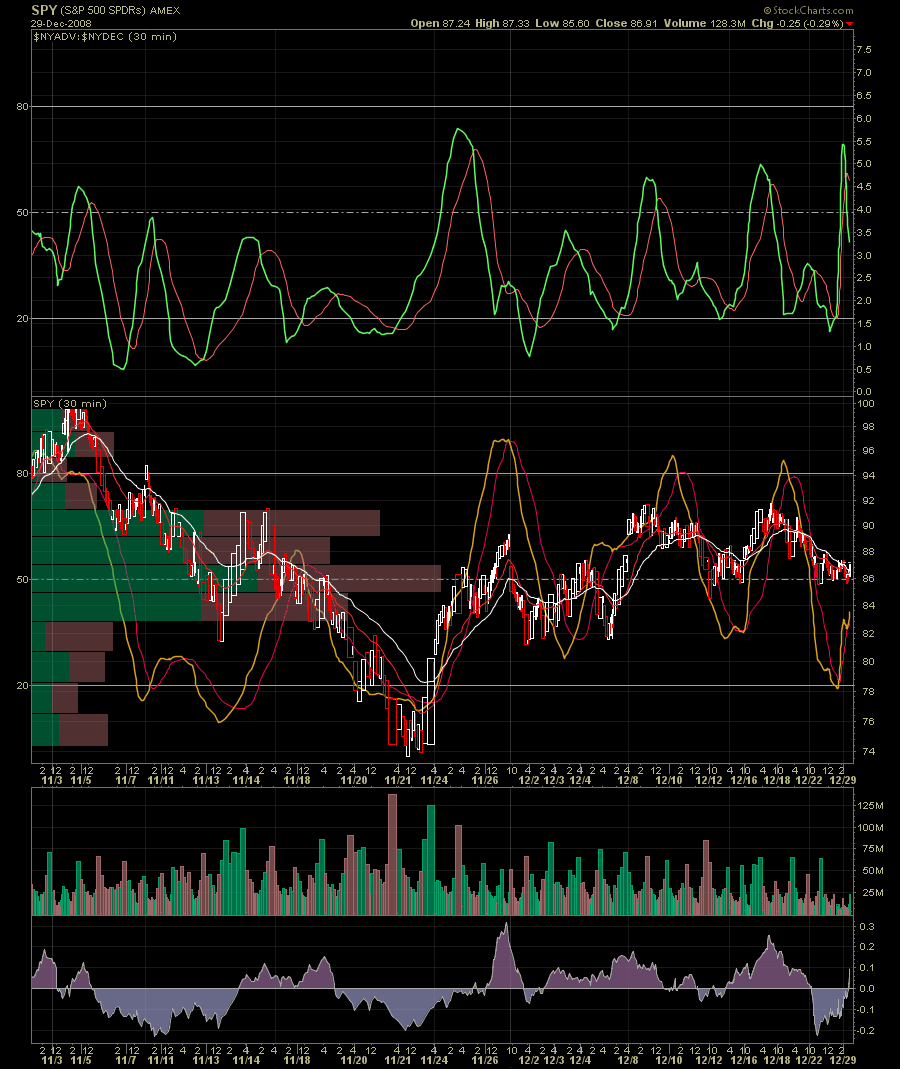The image size is (900, 1069).
Task: Click the Low 85.60 value
Action: click(562, 23)
